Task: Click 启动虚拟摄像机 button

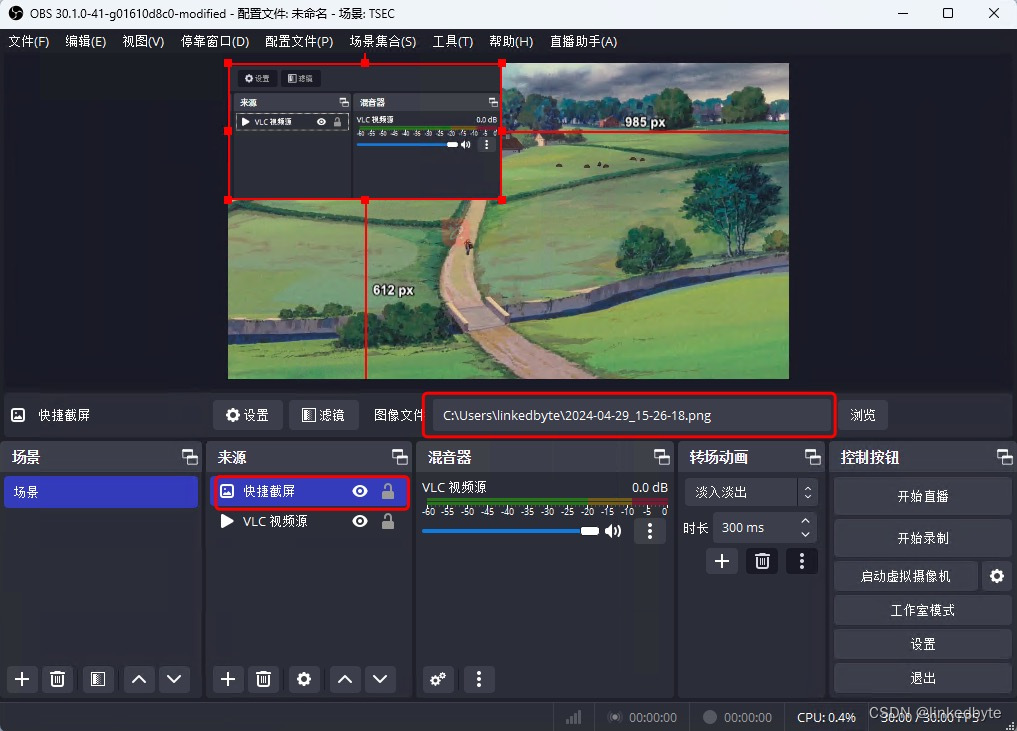Action: pyautogui.click(x=905, y=576)
